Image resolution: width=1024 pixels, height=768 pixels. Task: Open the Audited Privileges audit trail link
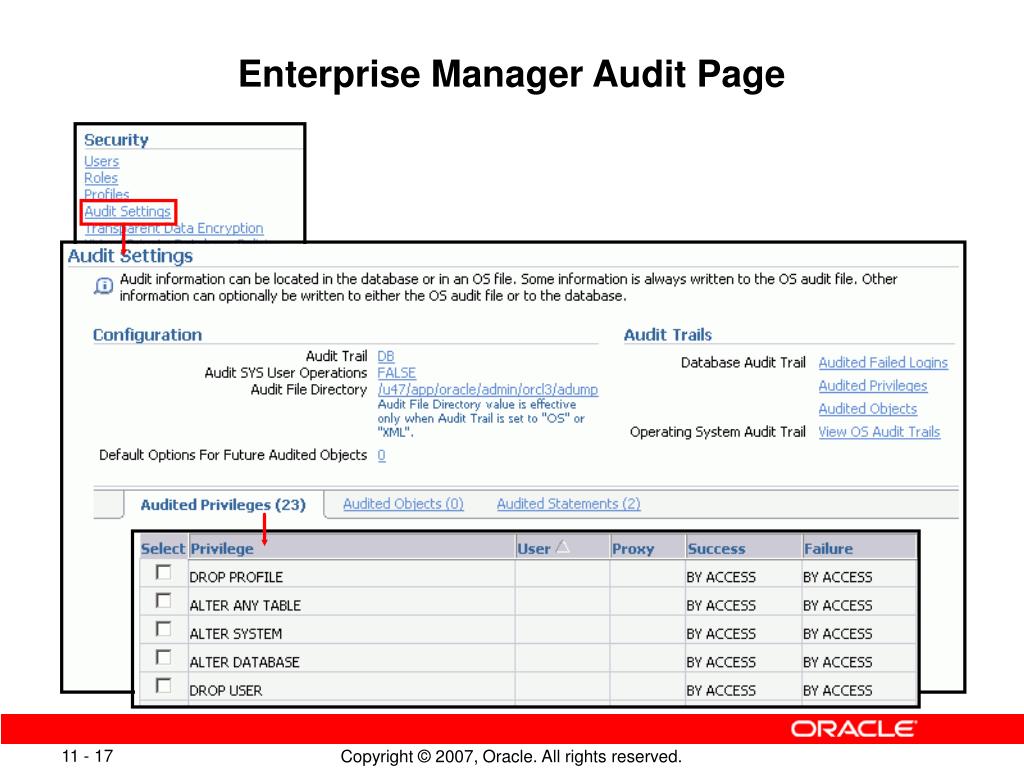click(873, 386)
